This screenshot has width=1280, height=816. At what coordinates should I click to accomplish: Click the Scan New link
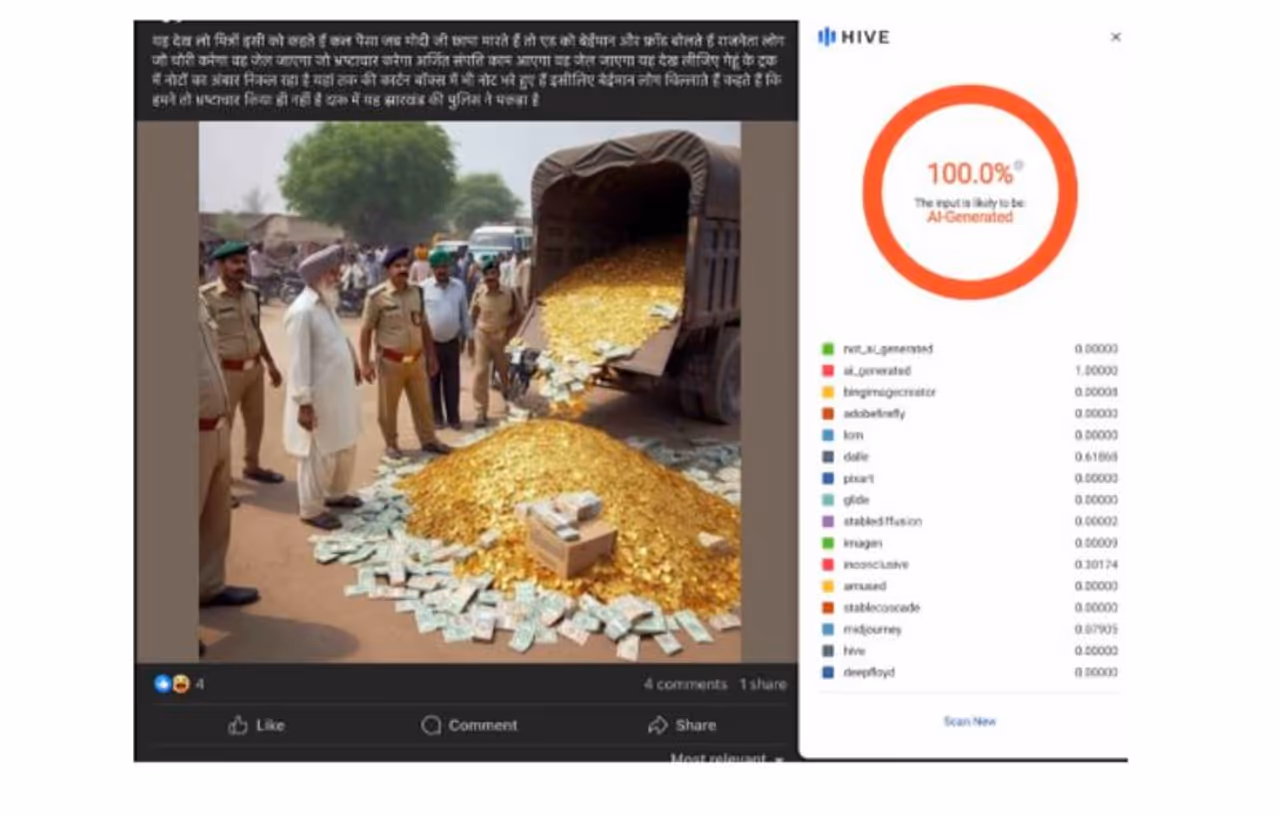(969, 721)
